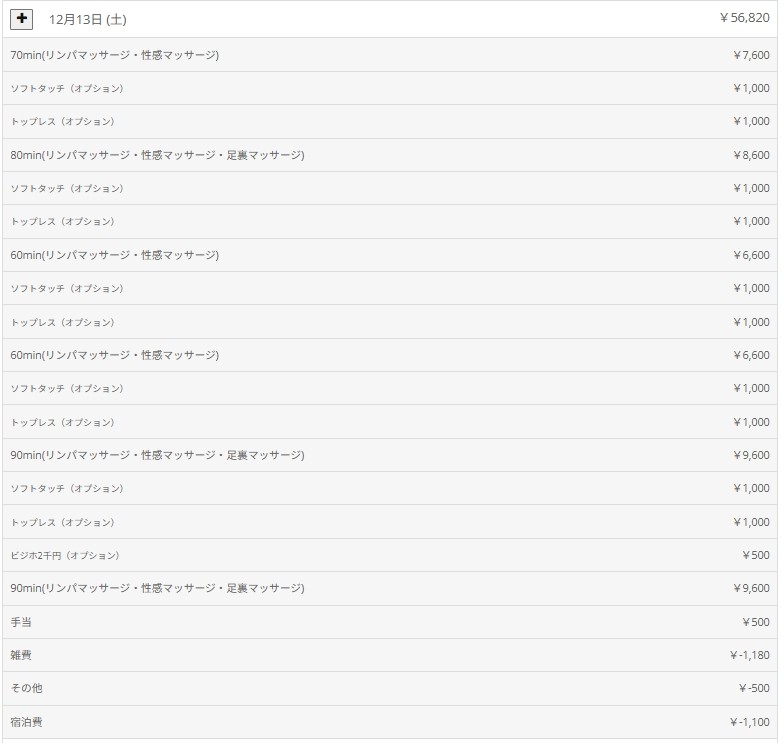
Task: Select the 70min リンパマッサージ row
Action: (x=115, y=55)
